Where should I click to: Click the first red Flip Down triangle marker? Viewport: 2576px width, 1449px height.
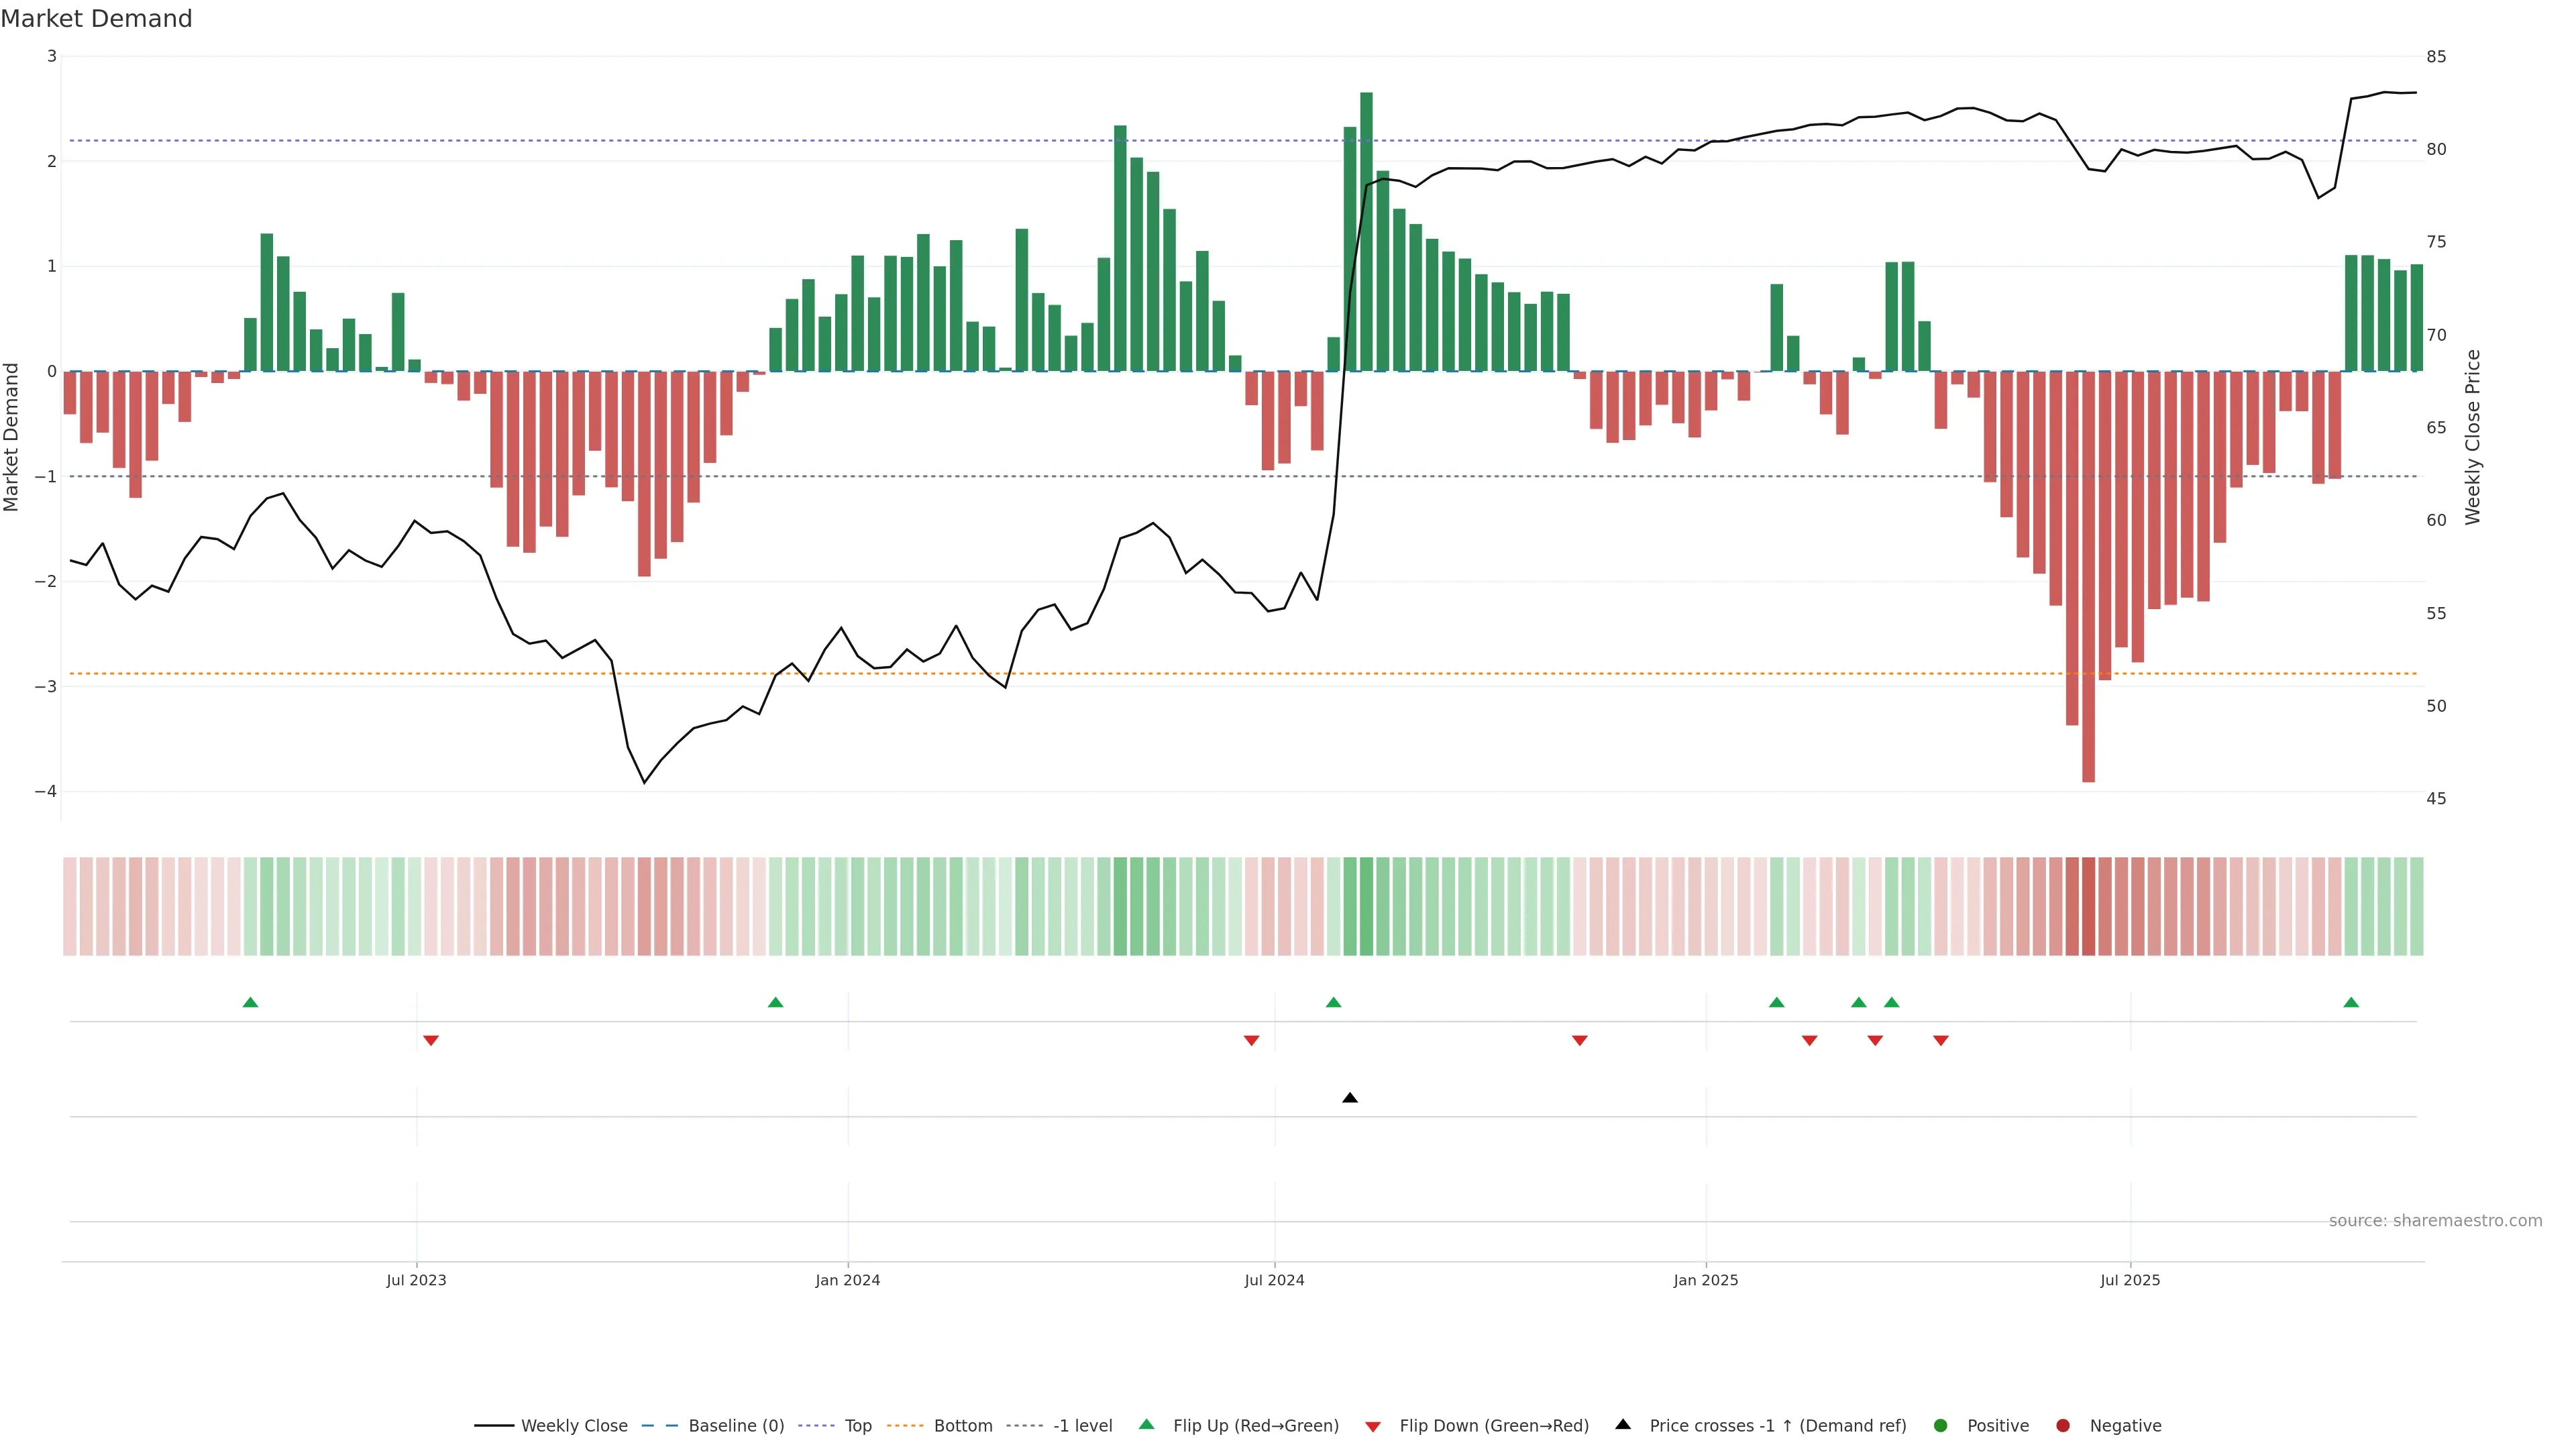(430, 1041)
